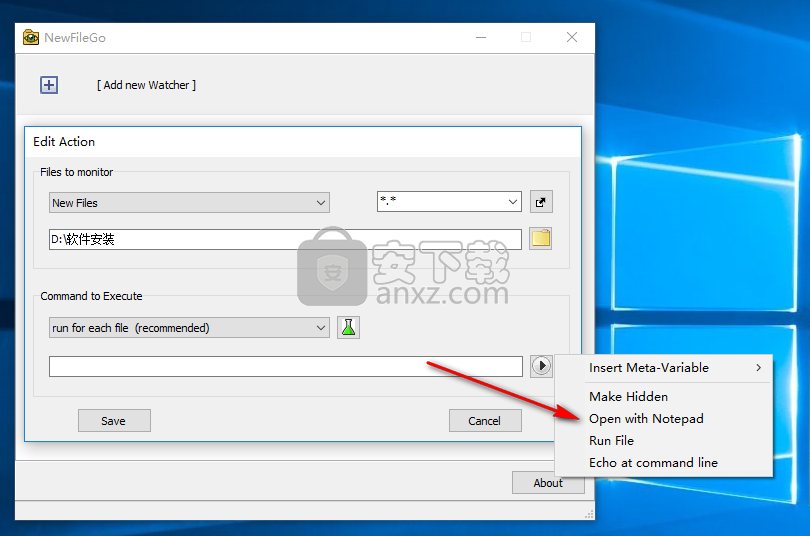
Task: Select Echo at command line entry
Action: coord(664,463)
